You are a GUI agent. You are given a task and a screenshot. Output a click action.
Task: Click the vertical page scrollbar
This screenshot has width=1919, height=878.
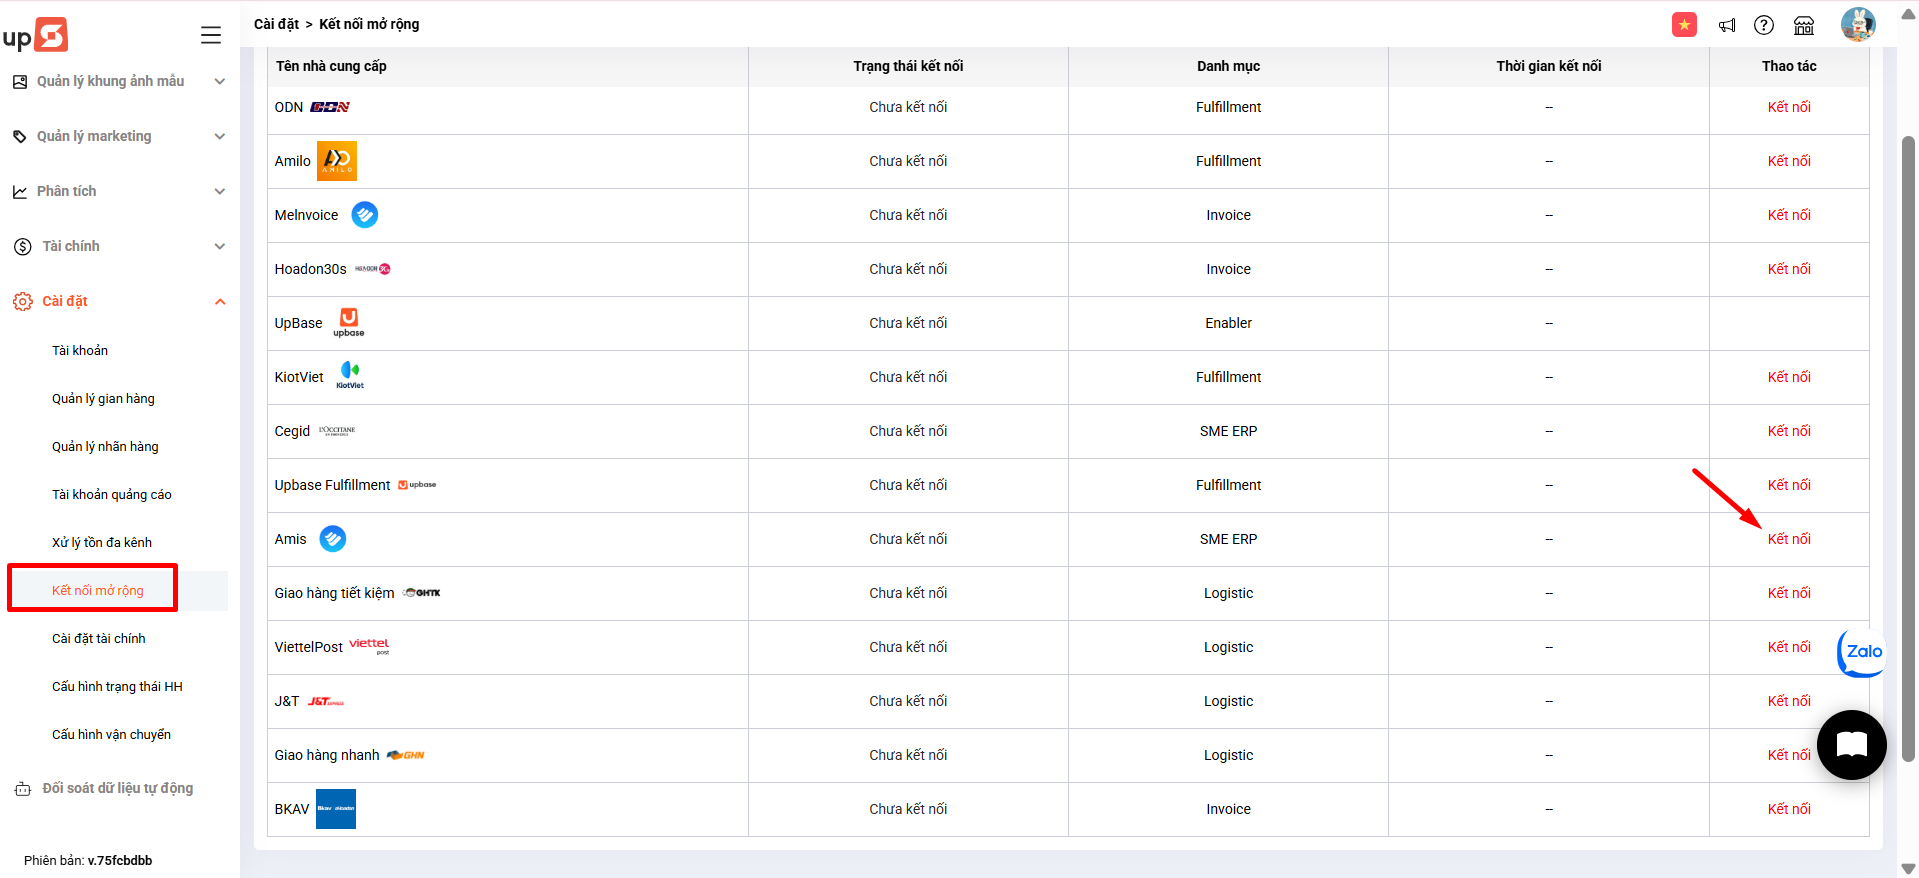(1908, 448)
